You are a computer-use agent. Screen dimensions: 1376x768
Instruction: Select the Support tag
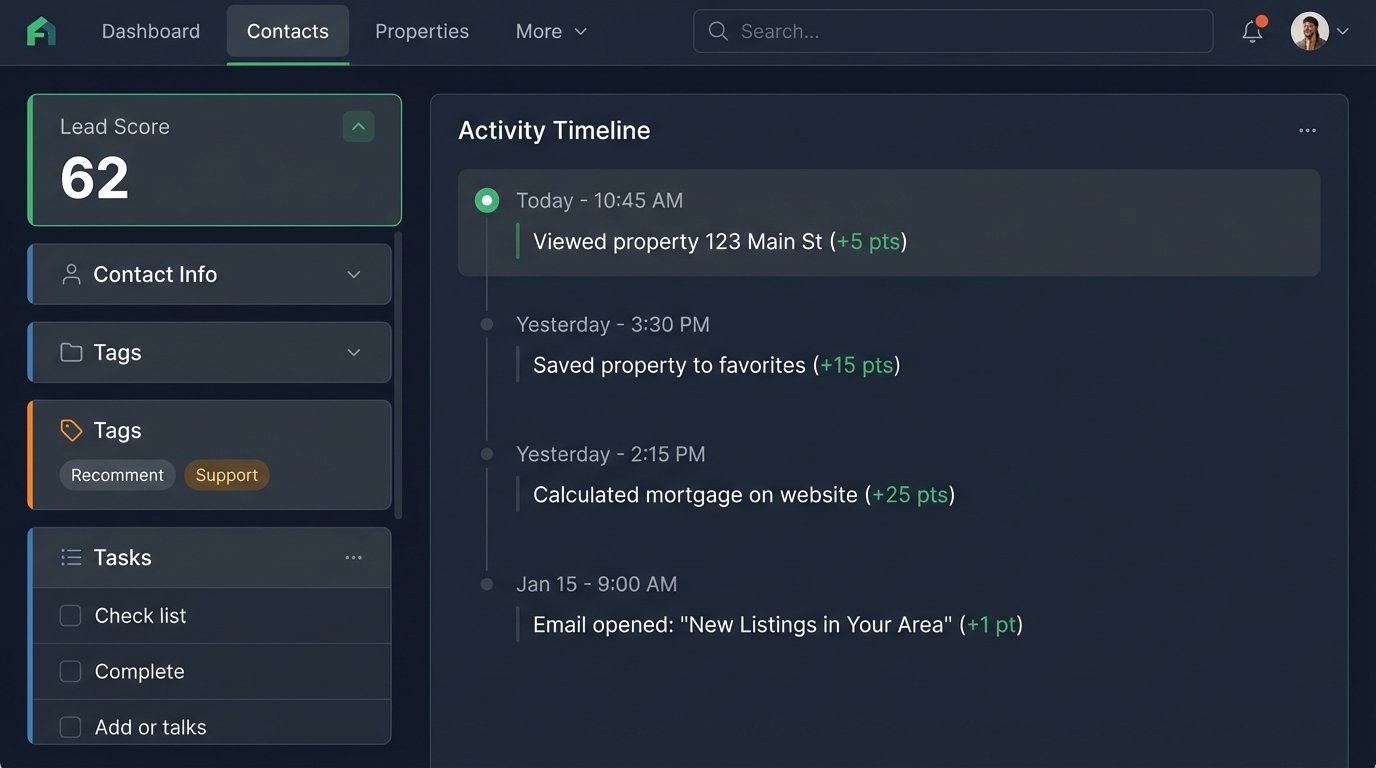coord(226,474)
